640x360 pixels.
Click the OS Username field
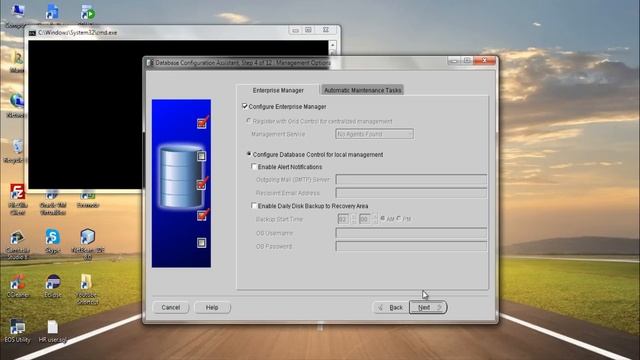tap(411, 233)
